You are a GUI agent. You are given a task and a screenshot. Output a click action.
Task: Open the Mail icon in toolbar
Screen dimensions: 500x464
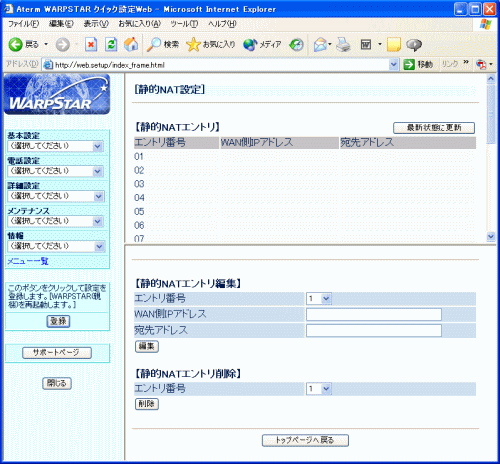tap(320, 44)
